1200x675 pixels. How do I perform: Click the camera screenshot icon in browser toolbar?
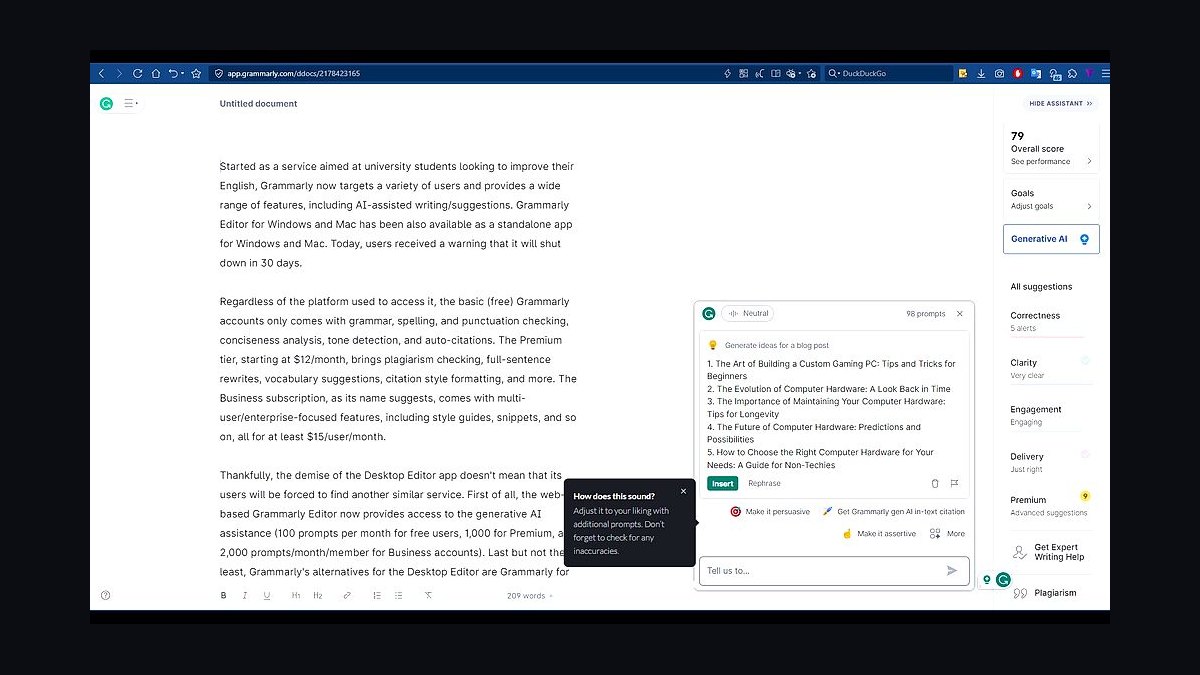pyautogui.click(x=999, y=73)
